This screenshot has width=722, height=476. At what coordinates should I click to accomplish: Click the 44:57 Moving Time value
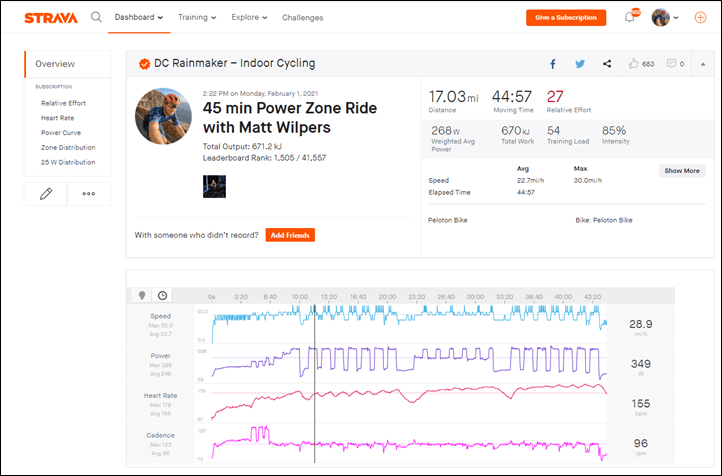[x=512, y=97]
